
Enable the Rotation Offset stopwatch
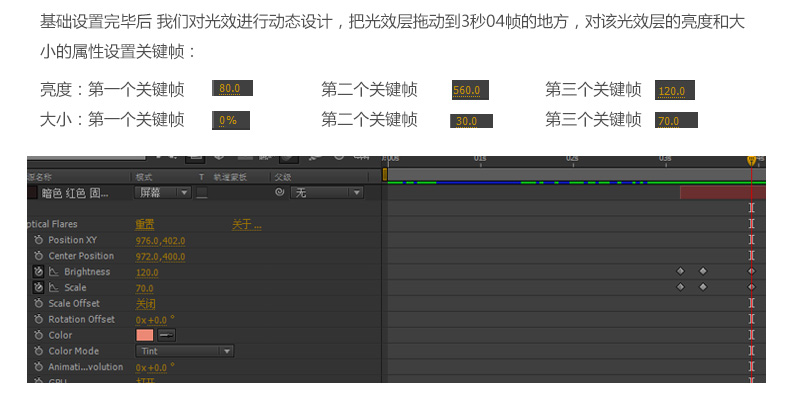[38, 319]
